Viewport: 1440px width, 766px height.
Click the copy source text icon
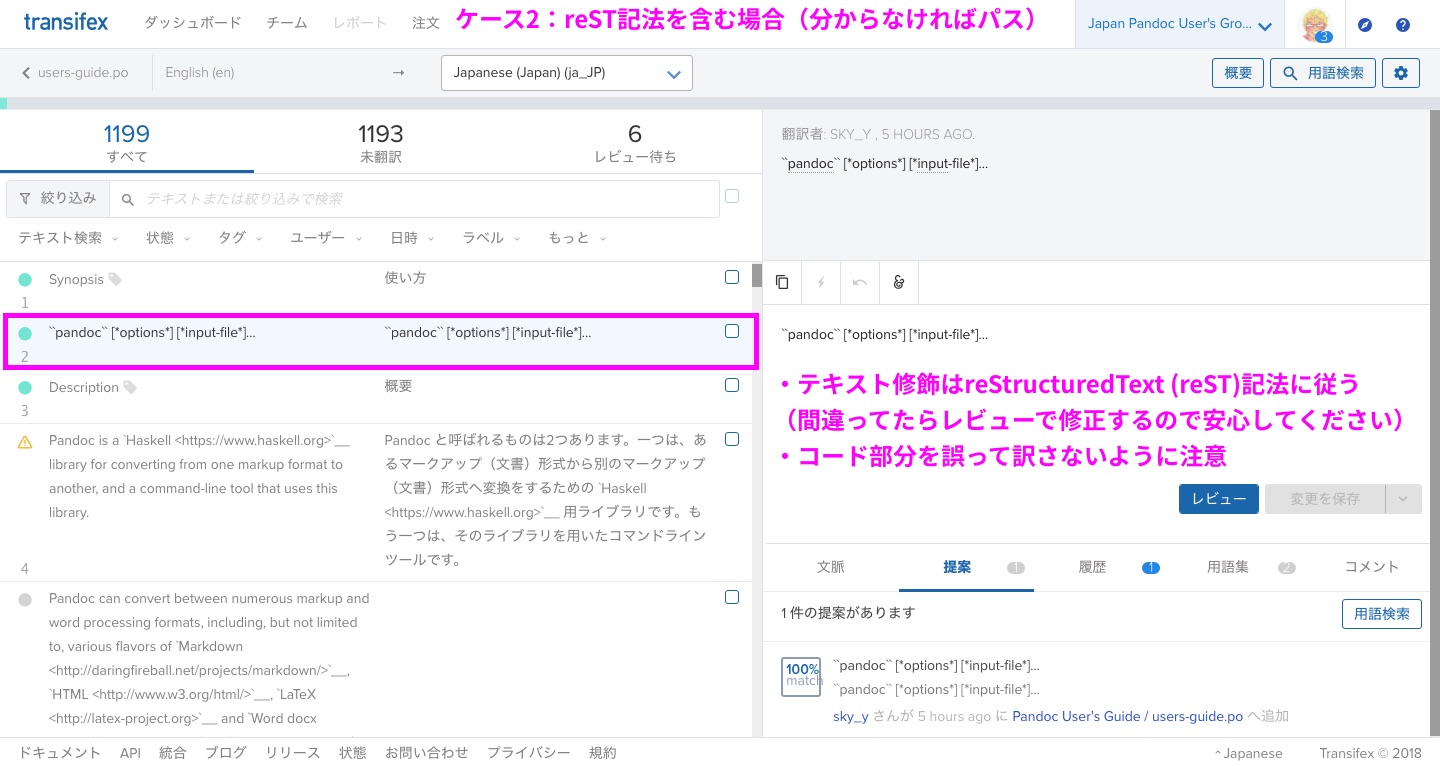click(x=782, y=283)
